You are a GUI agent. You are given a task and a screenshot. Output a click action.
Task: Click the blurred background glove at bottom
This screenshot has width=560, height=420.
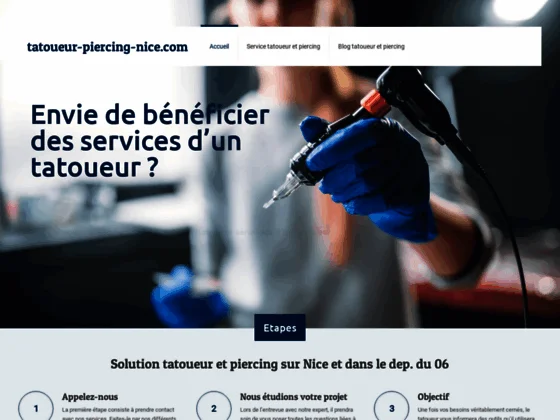click(x=189, y=296)
